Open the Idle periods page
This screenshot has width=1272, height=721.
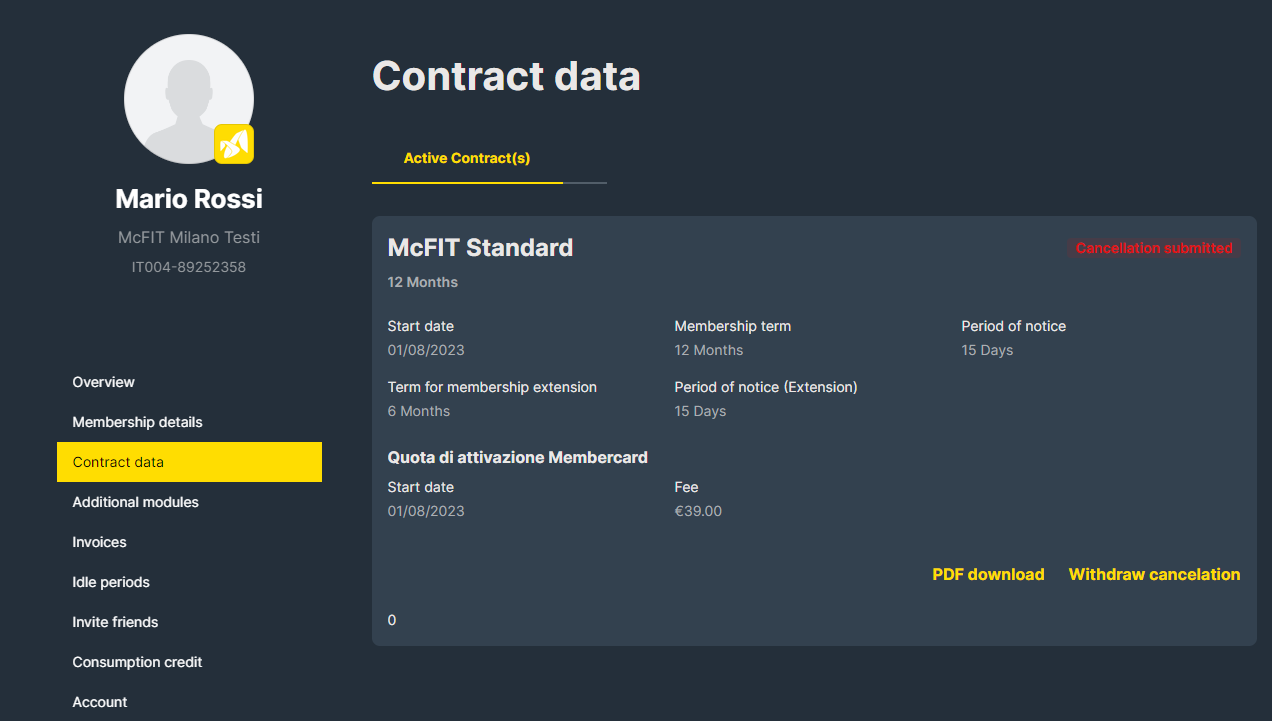coord(111,582)
